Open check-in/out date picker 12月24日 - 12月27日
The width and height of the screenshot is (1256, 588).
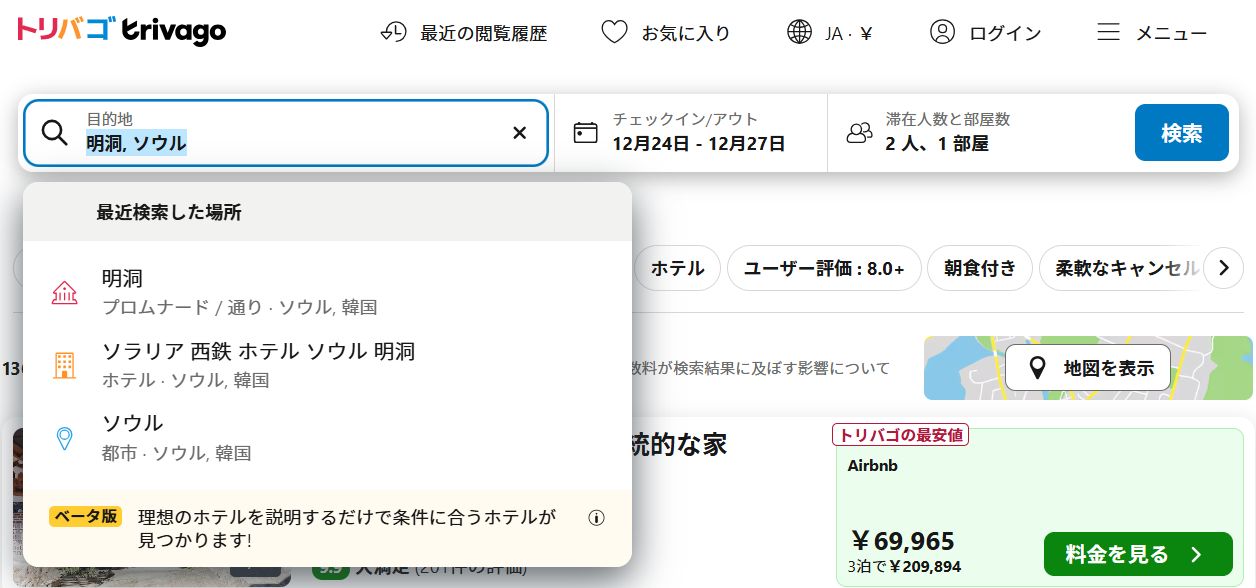(698, 143)
